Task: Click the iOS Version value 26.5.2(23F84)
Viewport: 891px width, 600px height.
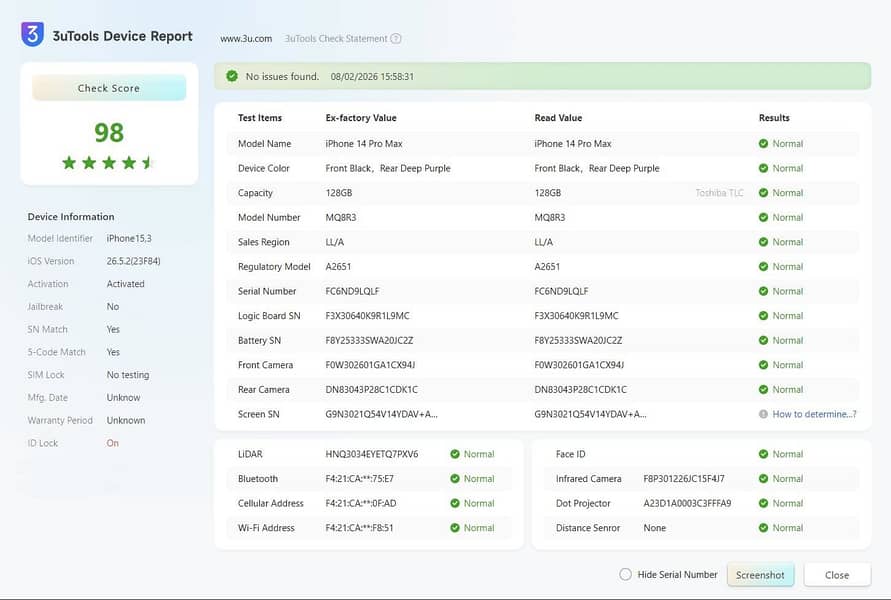Action: pos(134,261)
